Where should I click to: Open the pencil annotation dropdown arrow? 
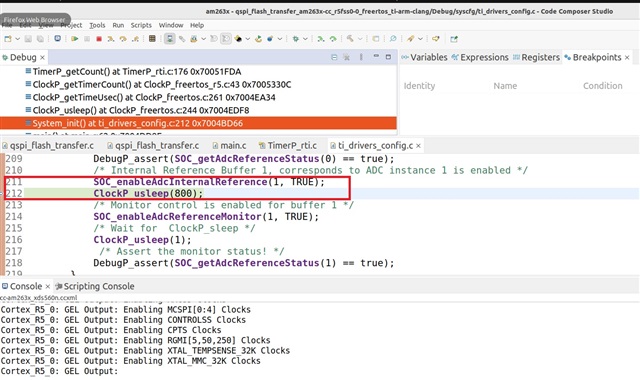420,39
